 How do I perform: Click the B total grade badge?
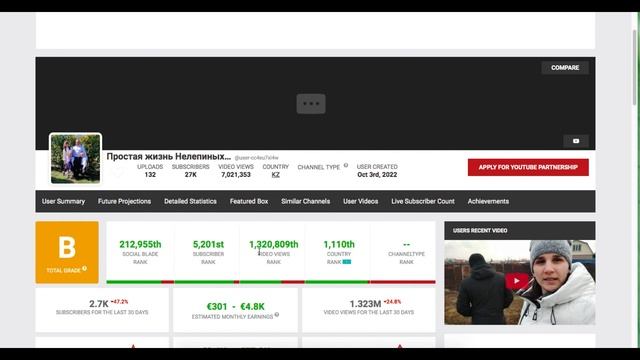tap(67, 252)
